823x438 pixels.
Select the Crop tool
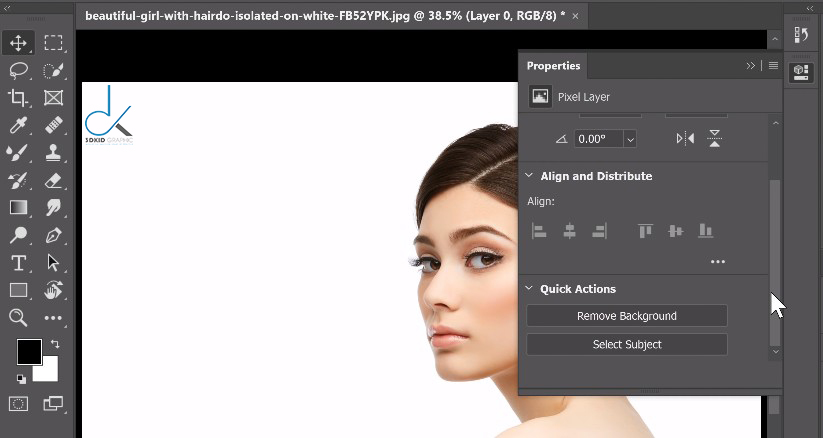pos(18,98)
